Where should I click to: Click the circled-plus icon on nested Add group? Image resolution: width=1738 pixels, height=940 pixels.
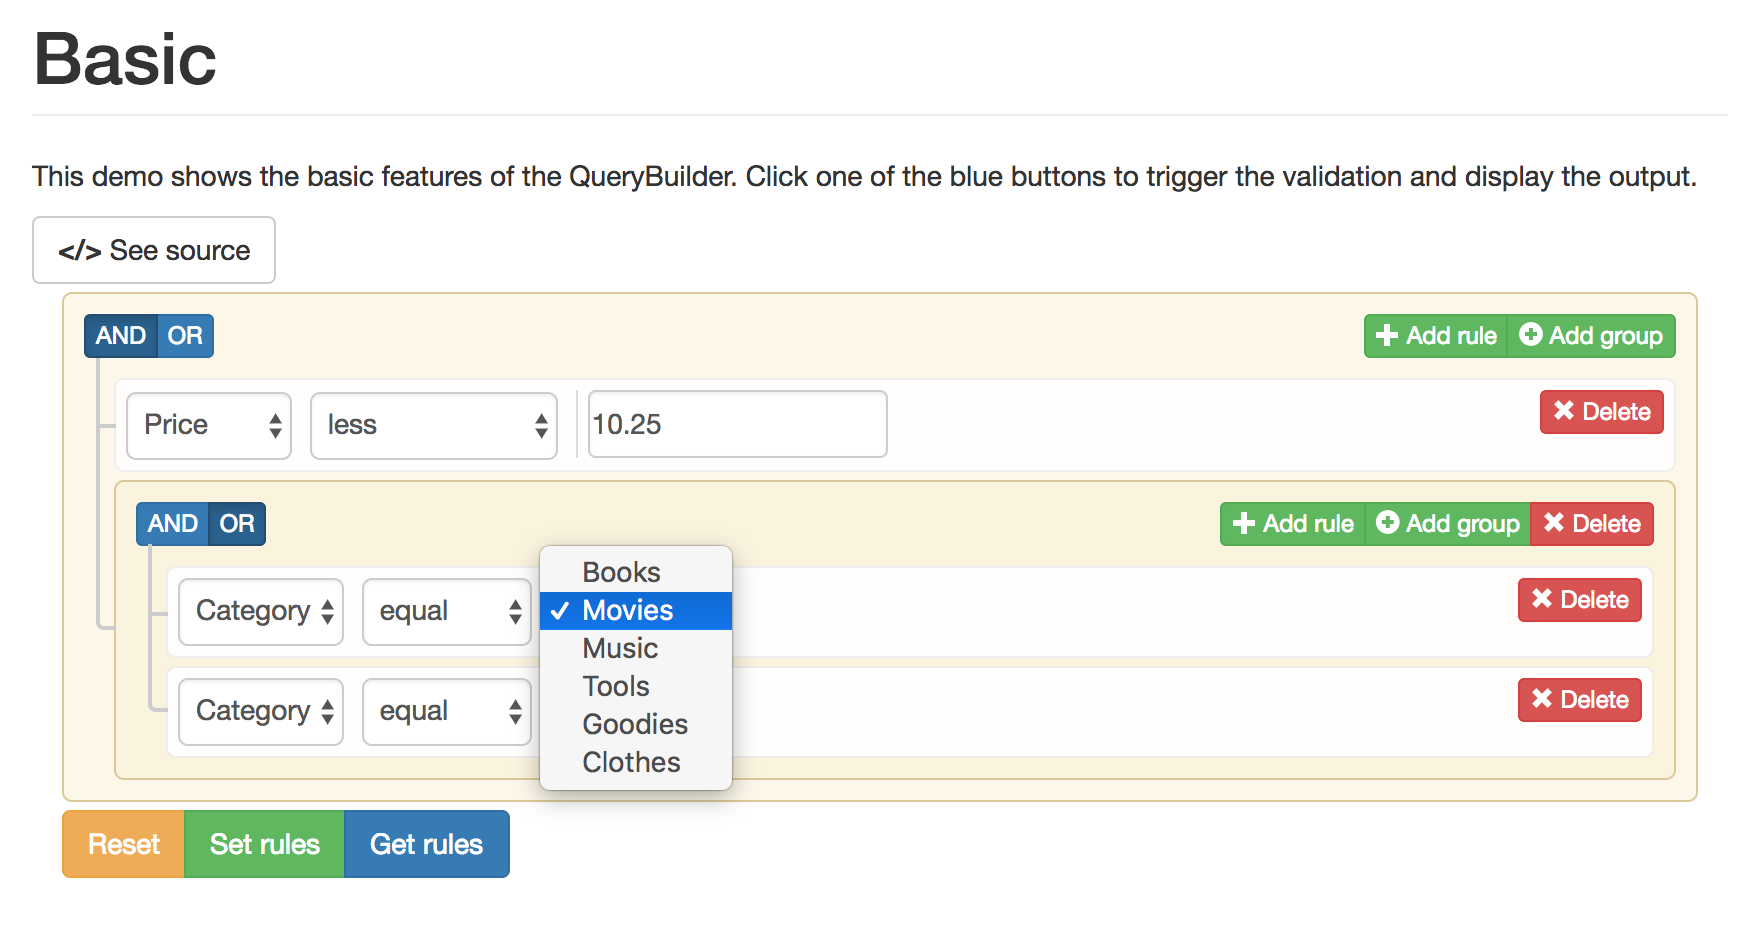tap(1387, 523)
